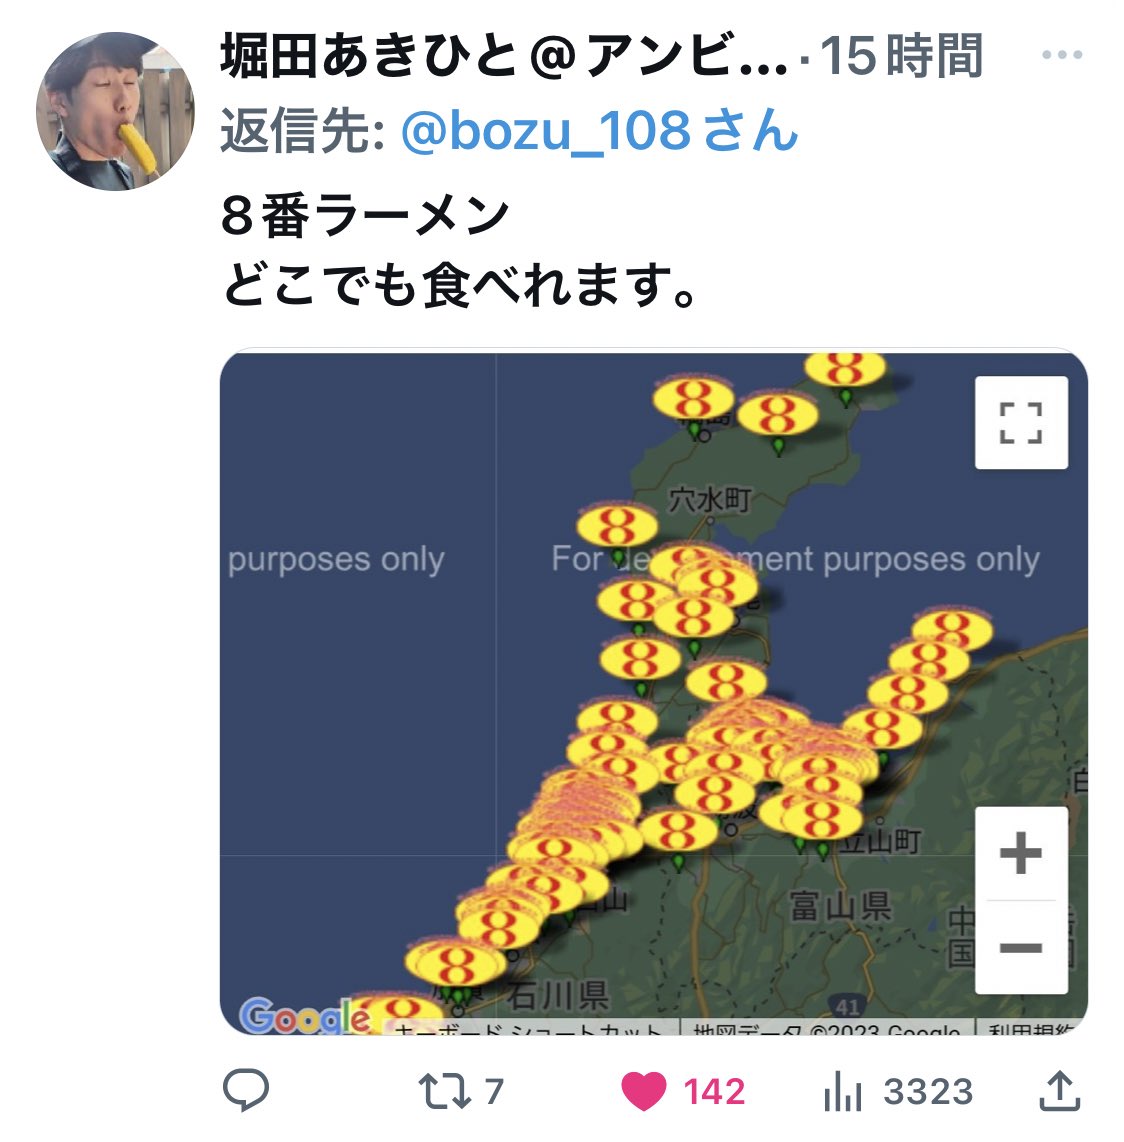Unlike the tweet via pink heart
The width and height of the screenshot is (1124, 1142).
[643, 1091]
